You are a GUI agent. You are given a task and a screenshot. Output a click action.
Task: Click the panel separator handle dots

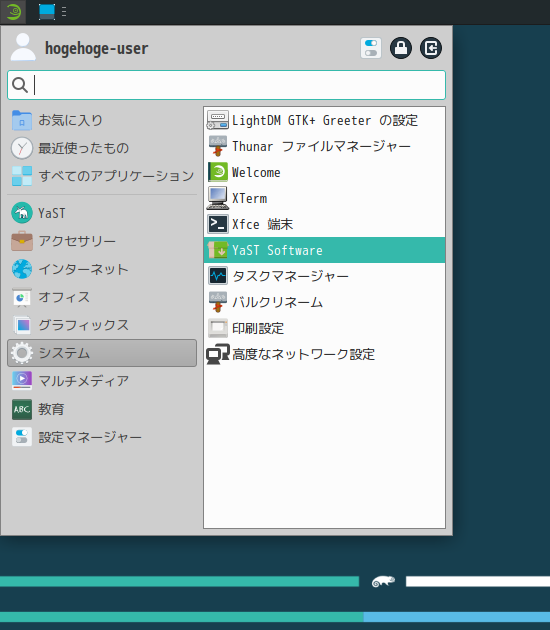64,12
